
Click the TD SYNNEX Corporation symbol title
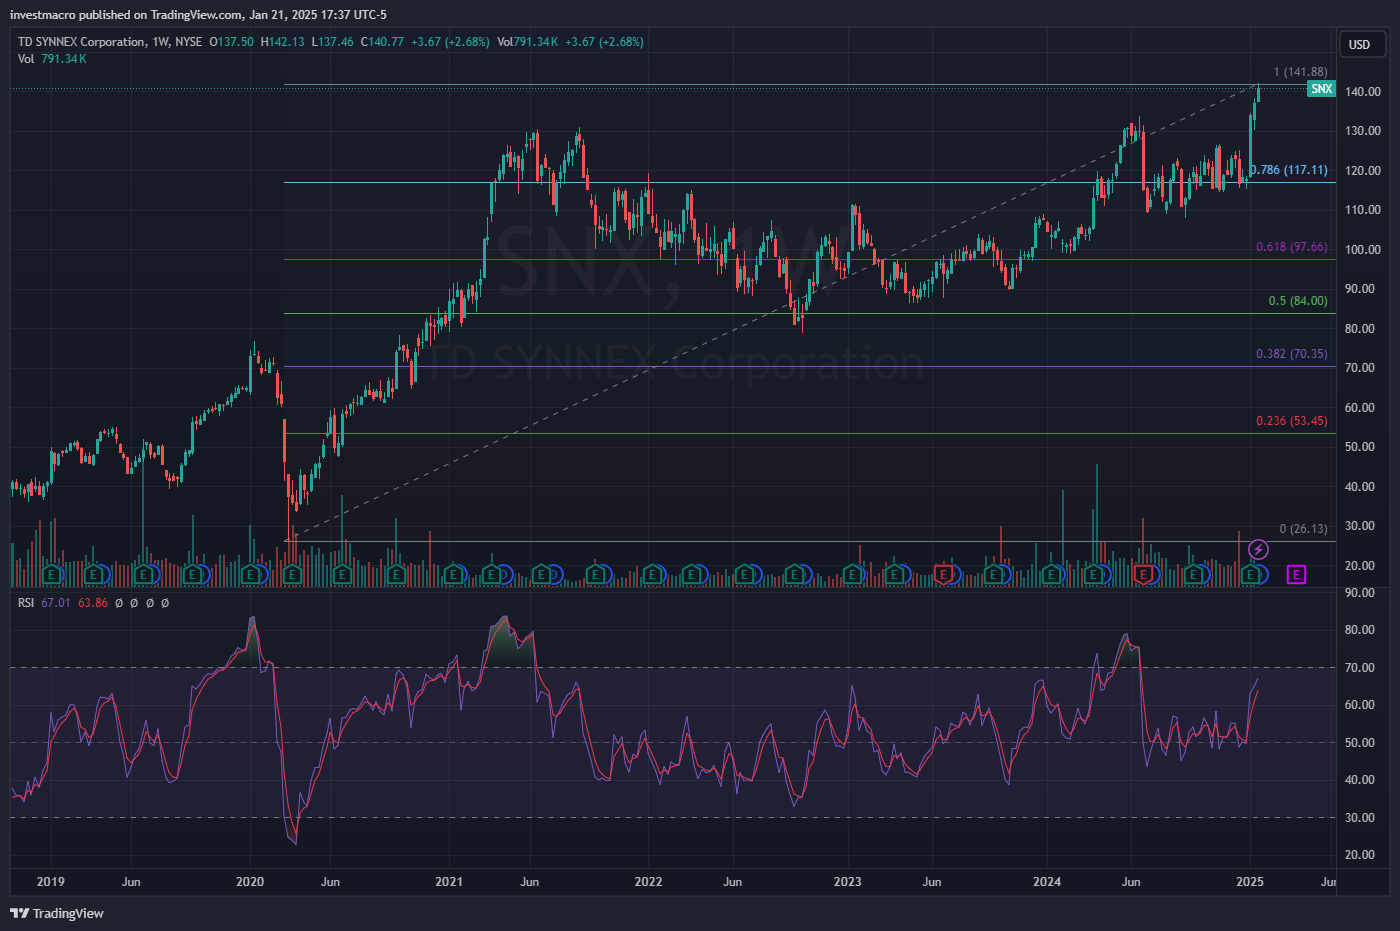click(81, 42)
